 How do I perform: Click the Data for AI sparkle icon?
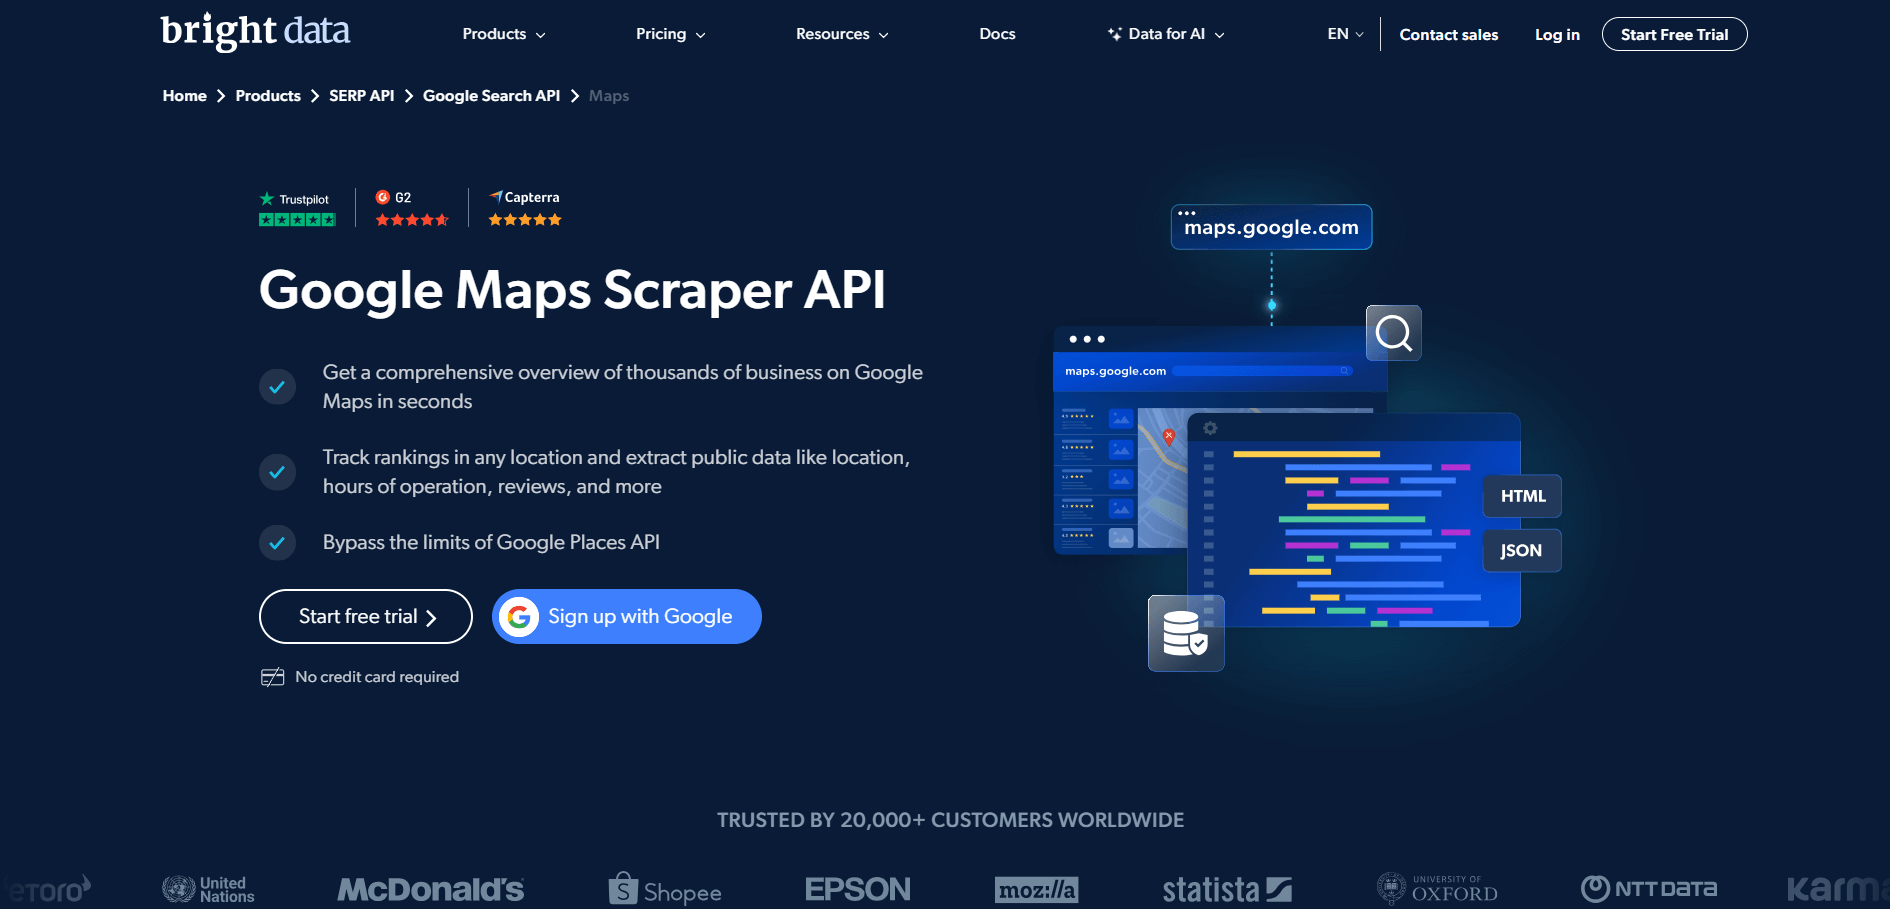point(1113,33)
